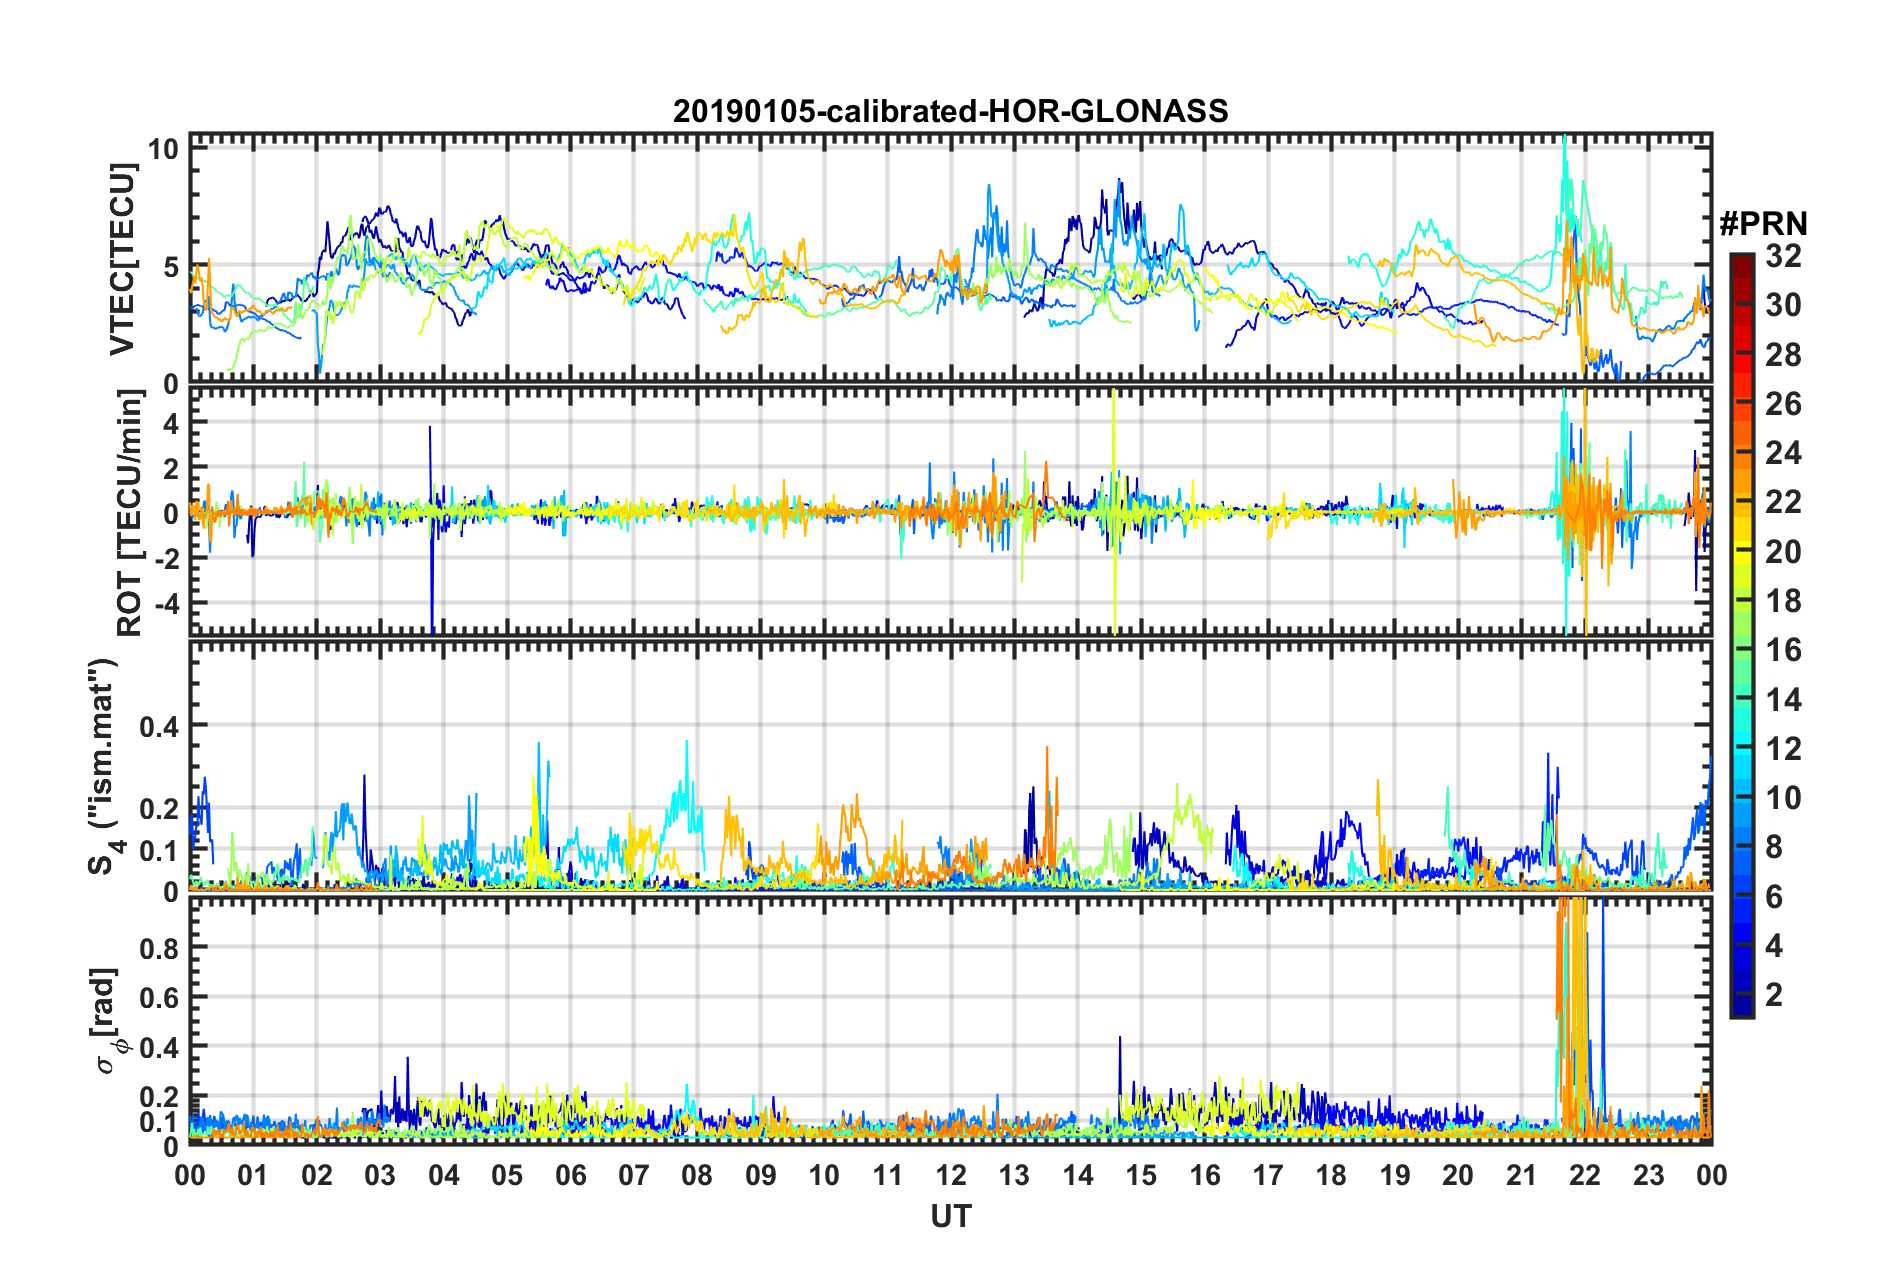Click the sigma-phi axis tick label 0.8
Image resolution: width=1902 pixels, height=1272 pixels.
point(160,946)
